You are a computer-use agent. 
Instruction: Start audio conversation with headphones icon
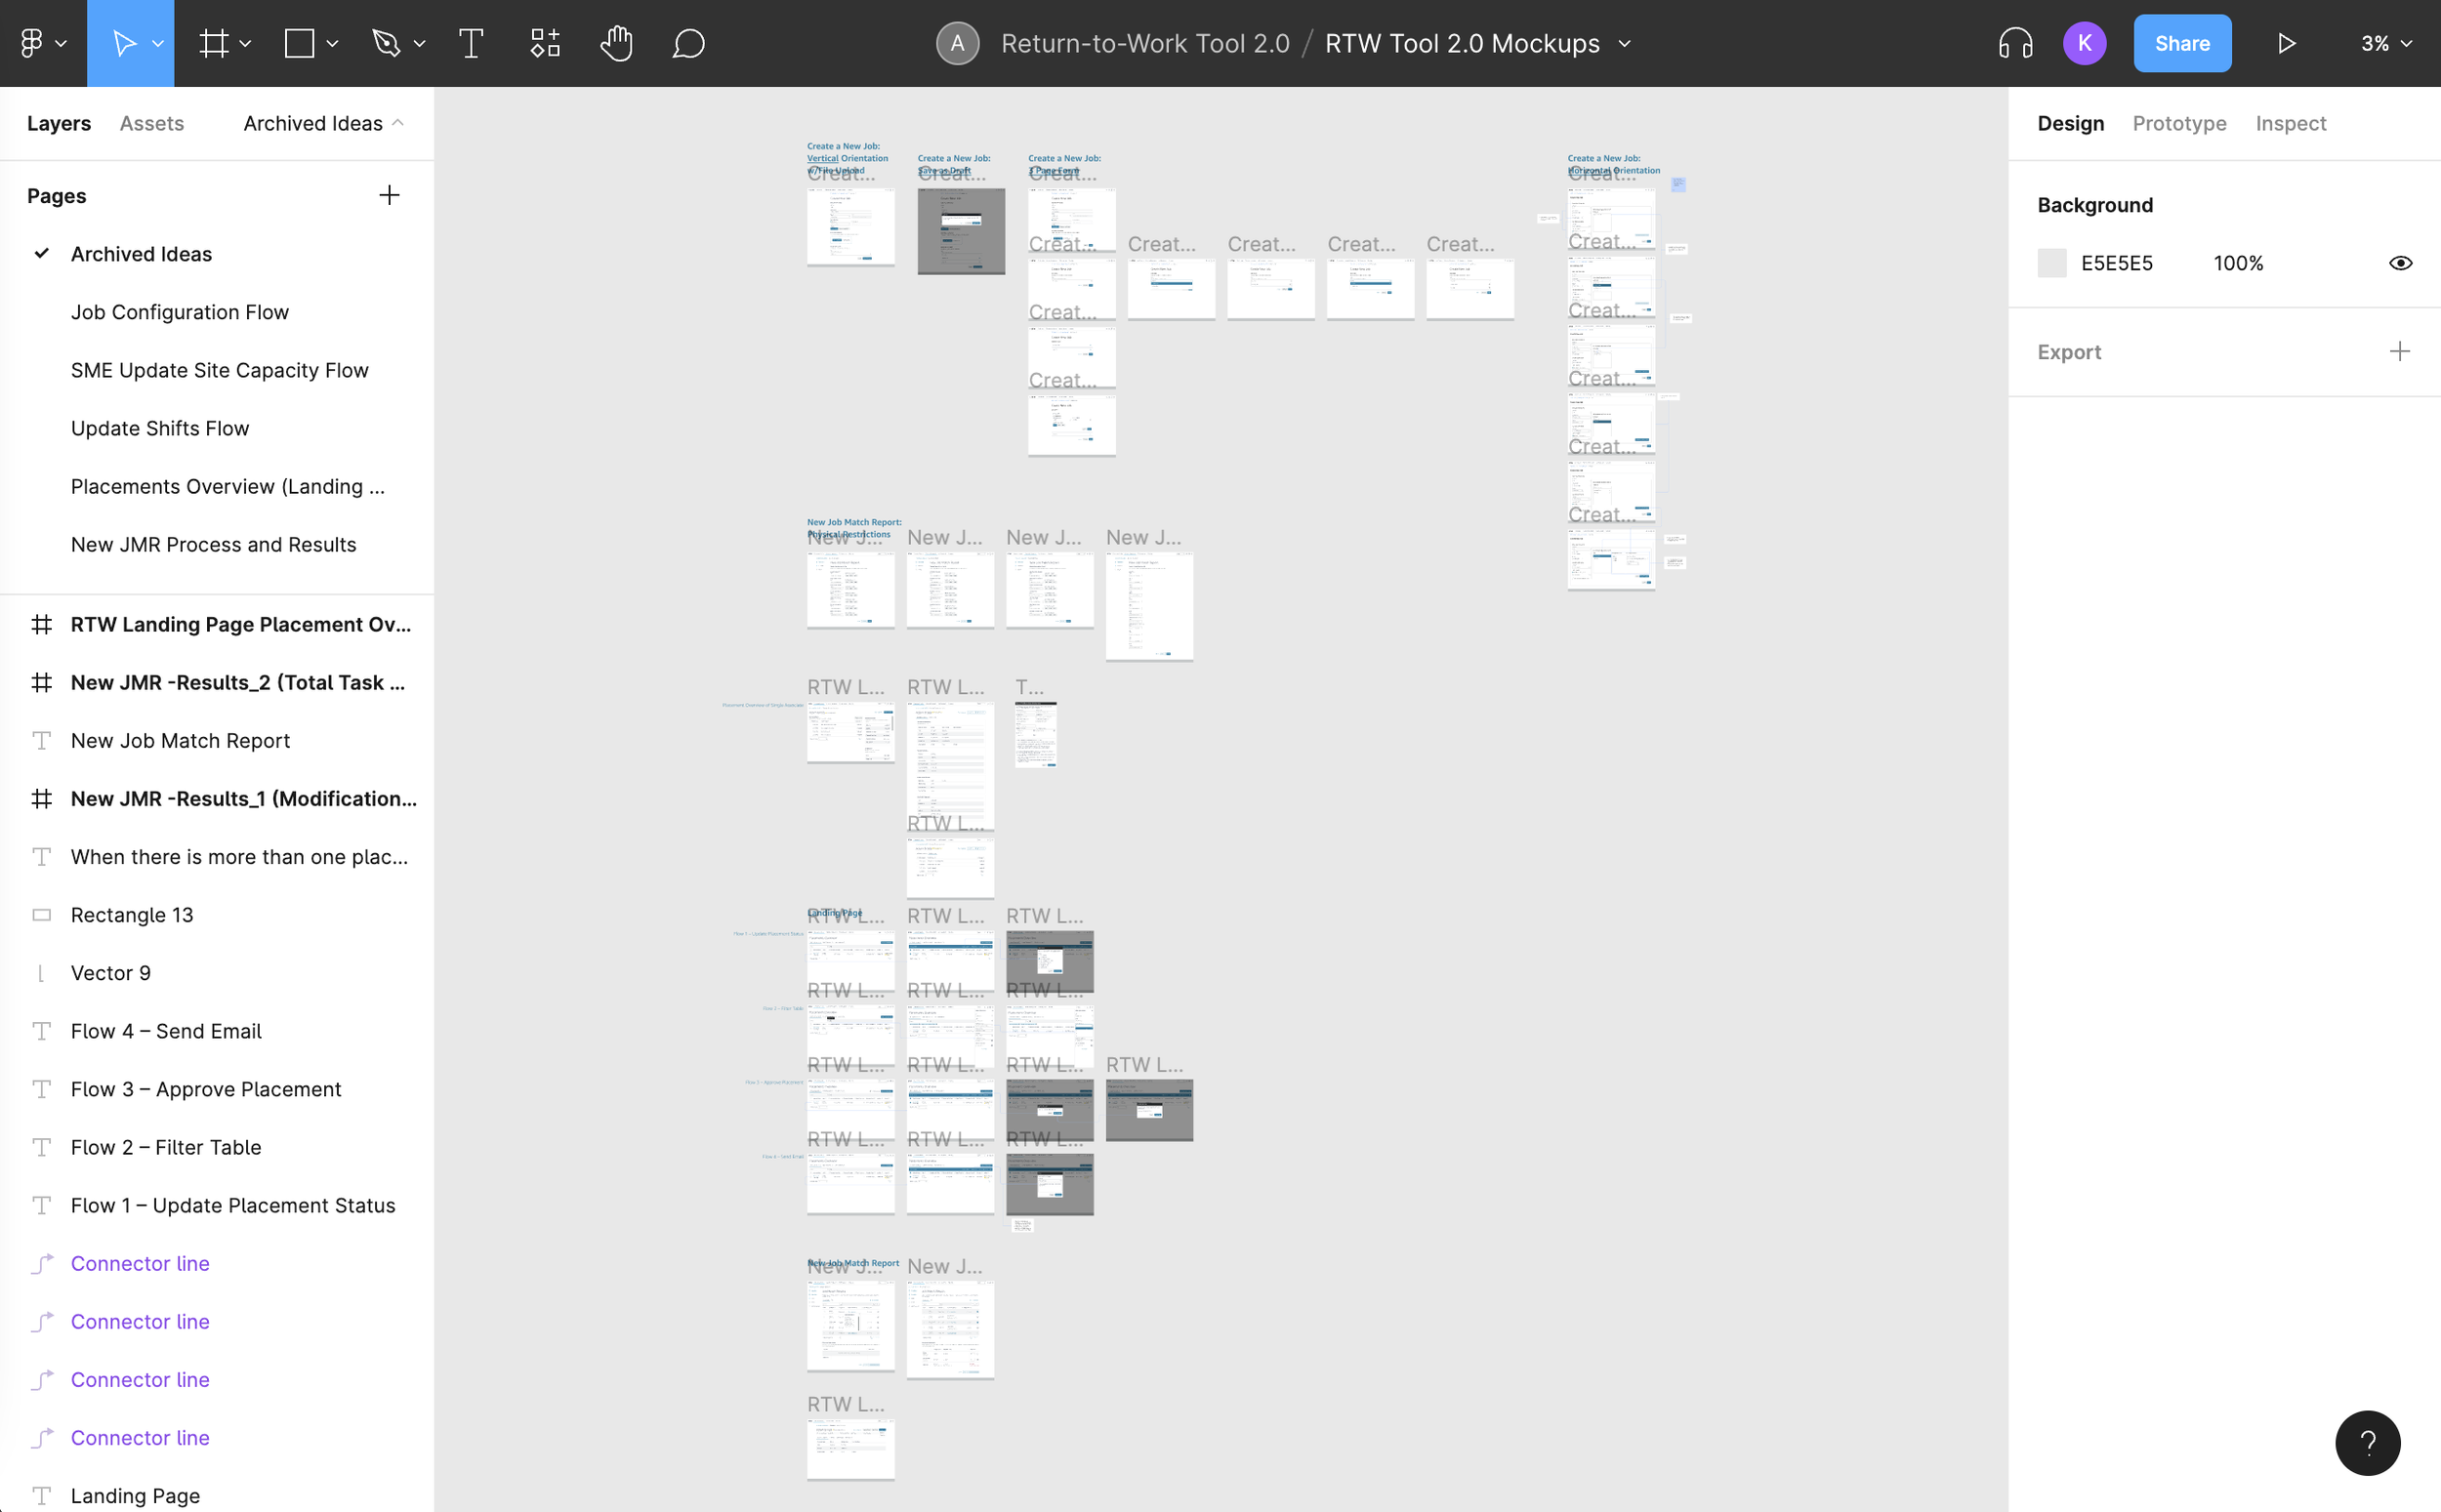[2015, 43]
